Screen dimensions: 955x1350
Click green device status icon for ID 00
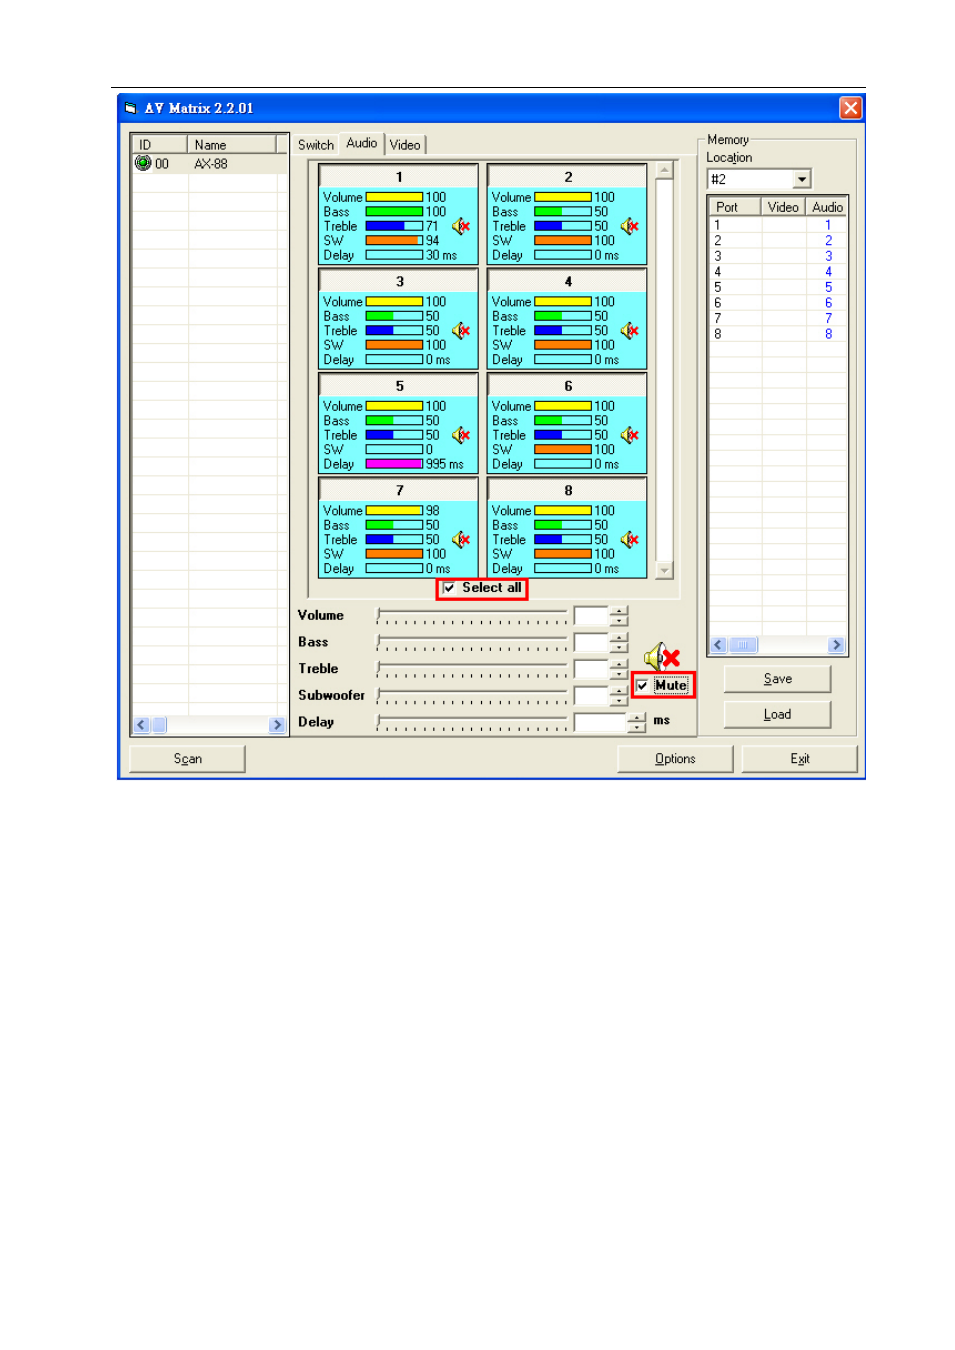point(143,163)
